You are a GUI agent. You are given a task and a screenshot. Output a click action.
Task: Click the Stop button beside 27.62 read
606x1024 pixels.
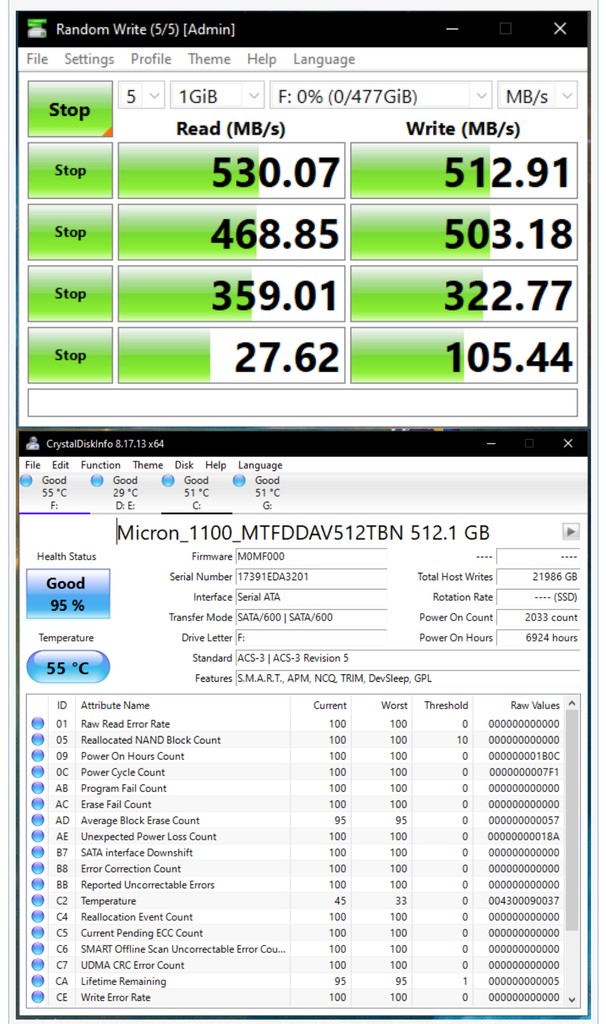[x=70, y=355]
